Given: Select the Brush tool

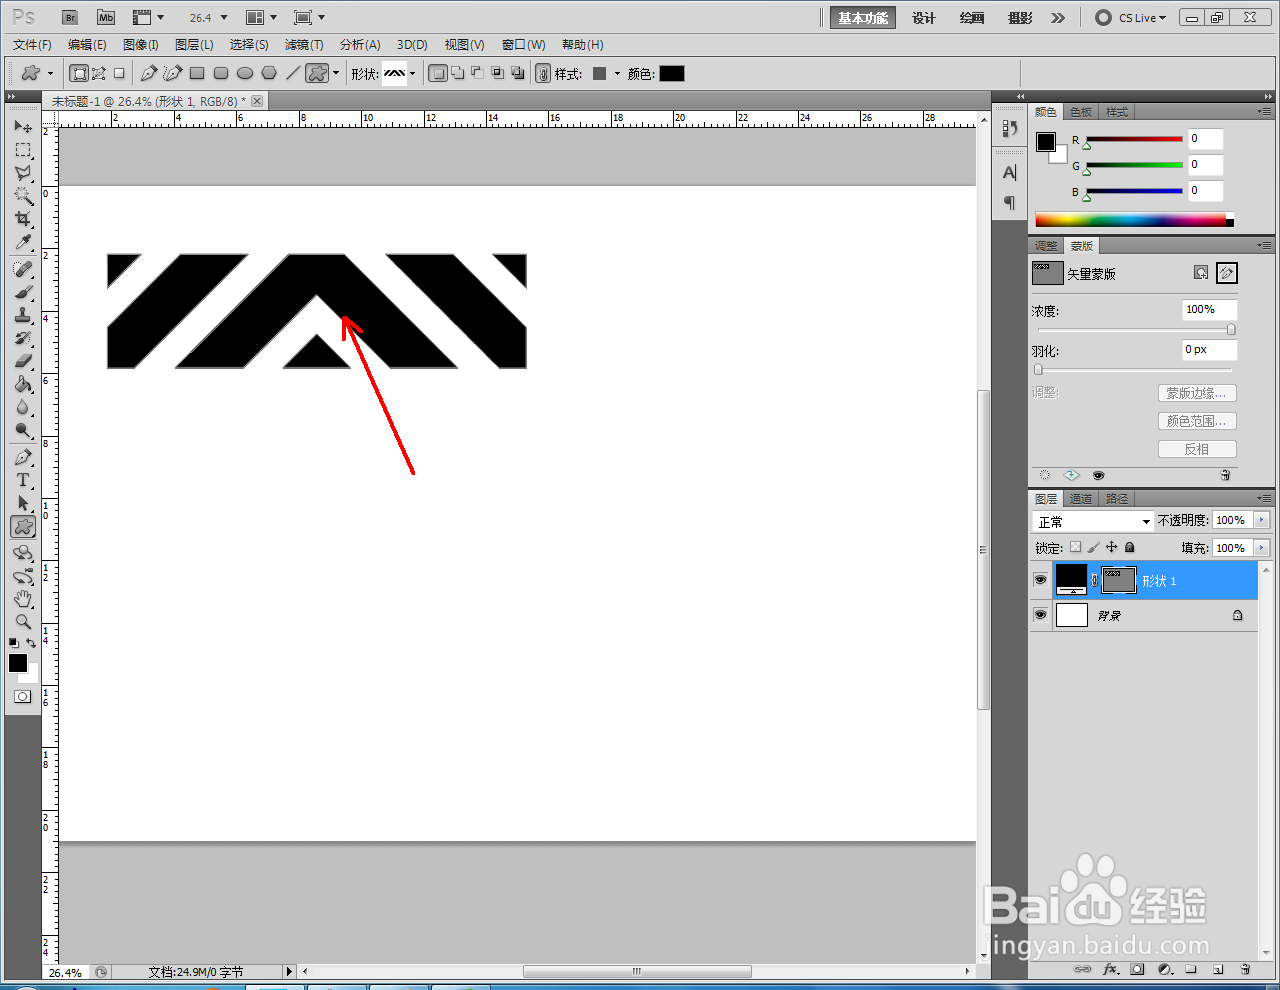Looking at the screenshot, I should [x=23, y=292].
